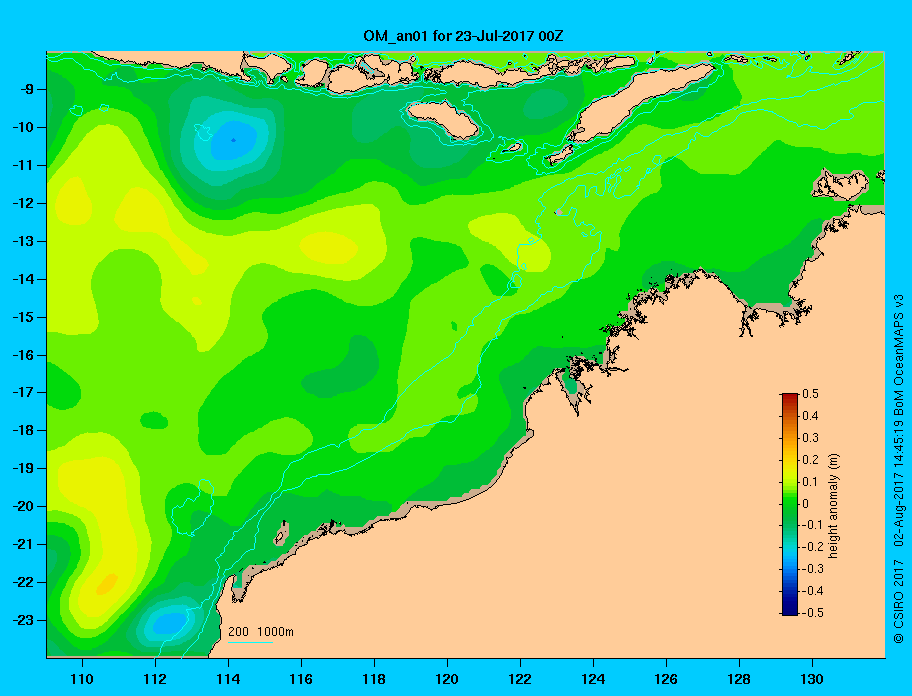Click the "0.4" colorbar label
The width and height of the screenshot is (912, 696).
811,416
